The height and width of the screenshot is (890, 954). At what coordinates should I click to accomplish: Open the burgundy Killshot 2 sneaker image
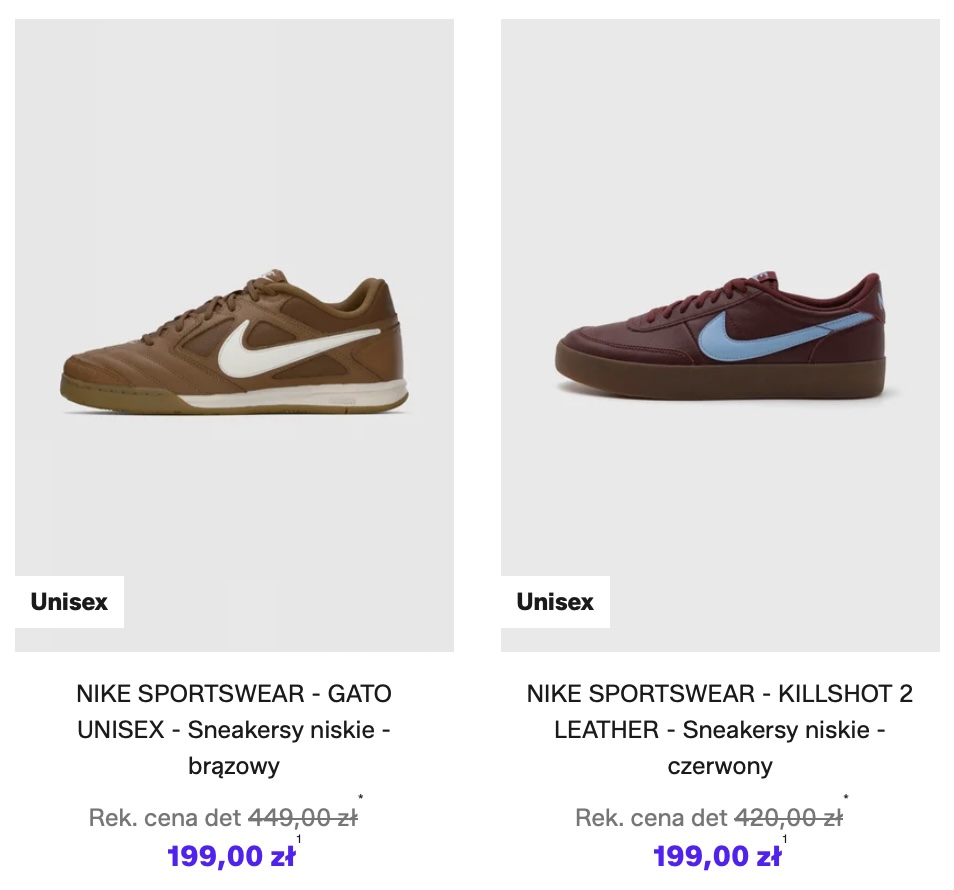(720, 340)
